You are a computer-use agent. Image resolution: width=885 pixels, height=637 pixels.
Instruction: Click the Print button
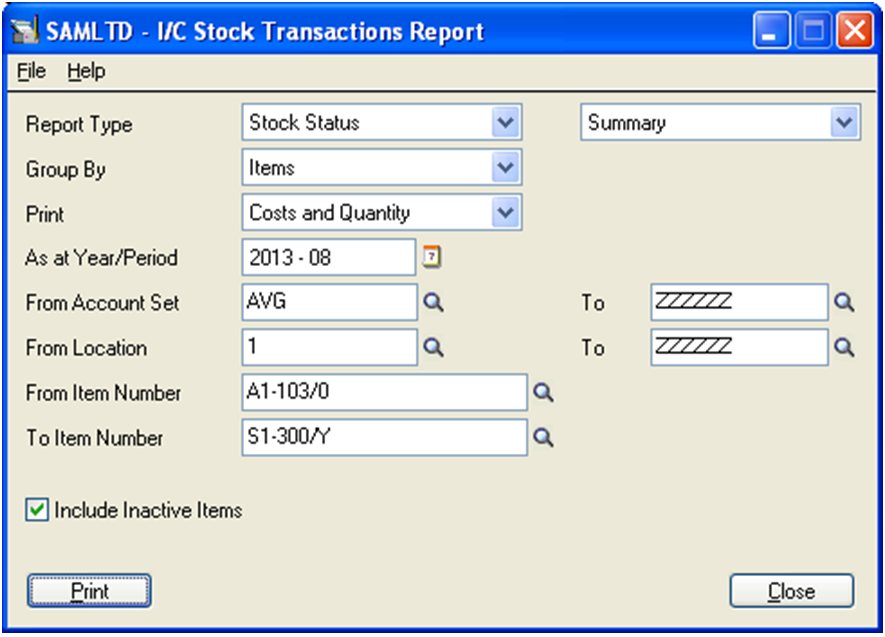(89, 591)
